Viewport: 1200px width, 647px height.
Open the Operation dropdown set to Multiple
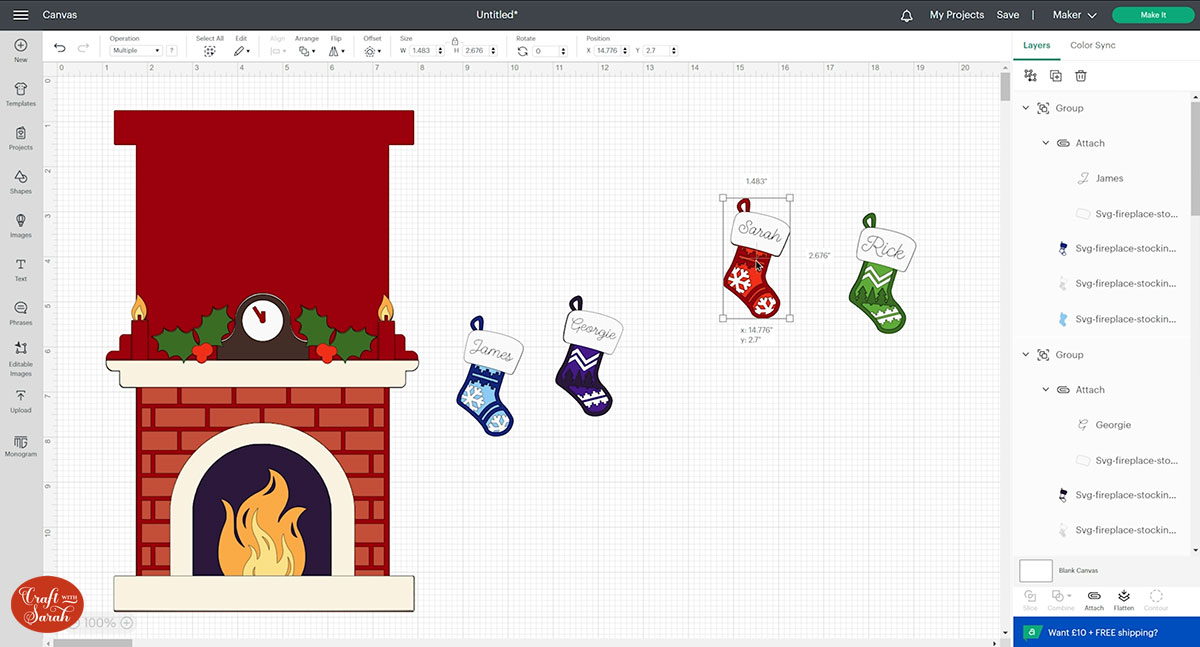(x=135, y=50)
